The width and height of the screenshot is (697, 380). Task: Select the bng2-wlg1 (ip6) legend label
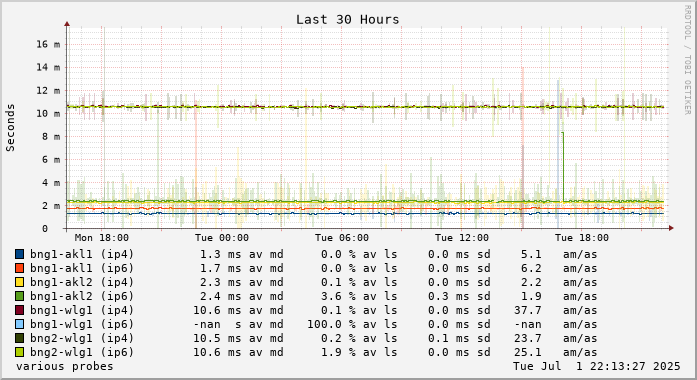(82, 352)
